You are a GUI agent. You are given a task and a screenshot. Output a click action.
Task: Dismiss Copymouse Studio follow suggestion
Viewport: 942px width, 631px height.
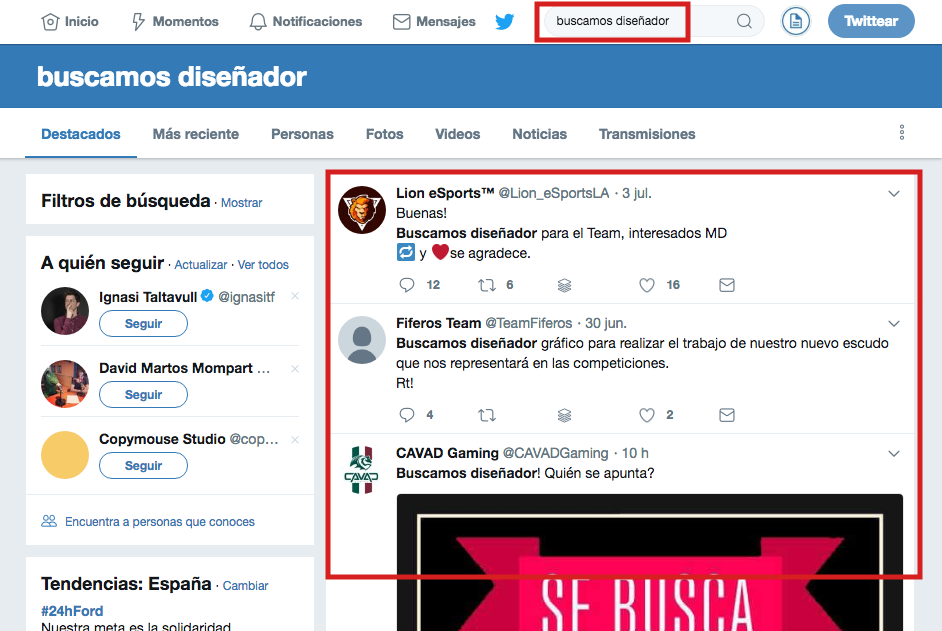(x=294, y=439)
